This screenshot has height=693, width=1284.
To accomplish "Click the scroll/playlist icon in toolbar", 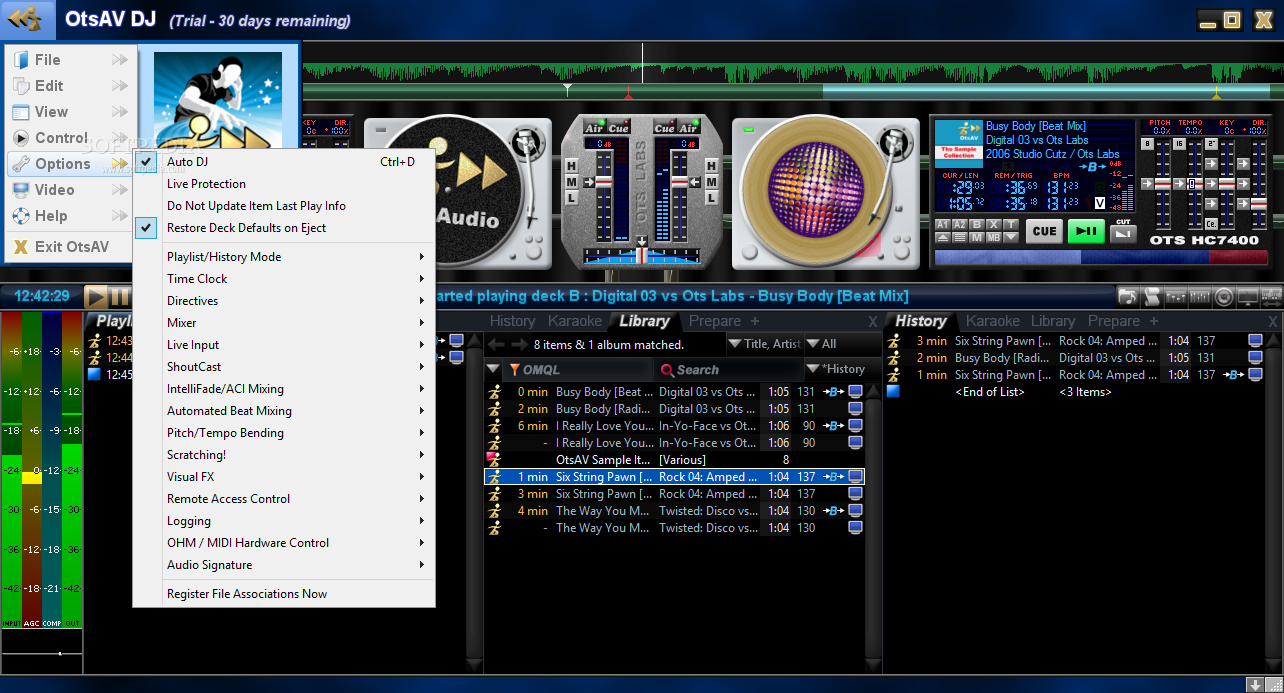I will 1152,297.
